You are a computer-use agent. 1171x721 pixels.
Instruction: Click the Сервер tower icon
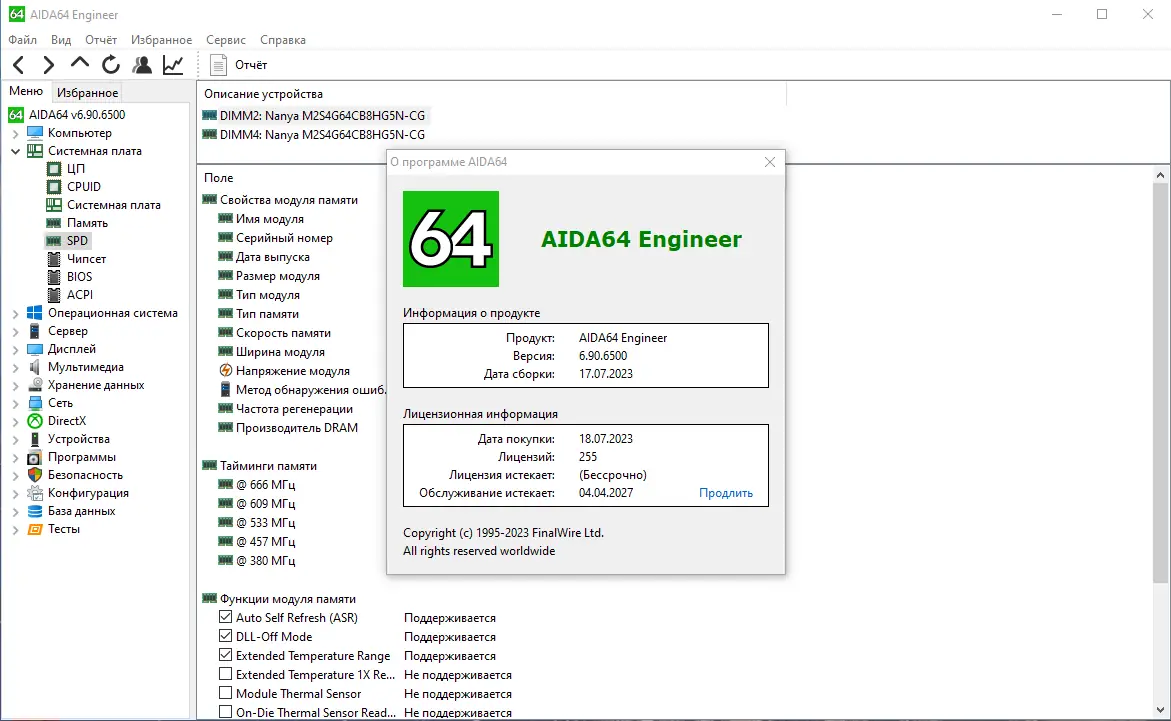34,331
